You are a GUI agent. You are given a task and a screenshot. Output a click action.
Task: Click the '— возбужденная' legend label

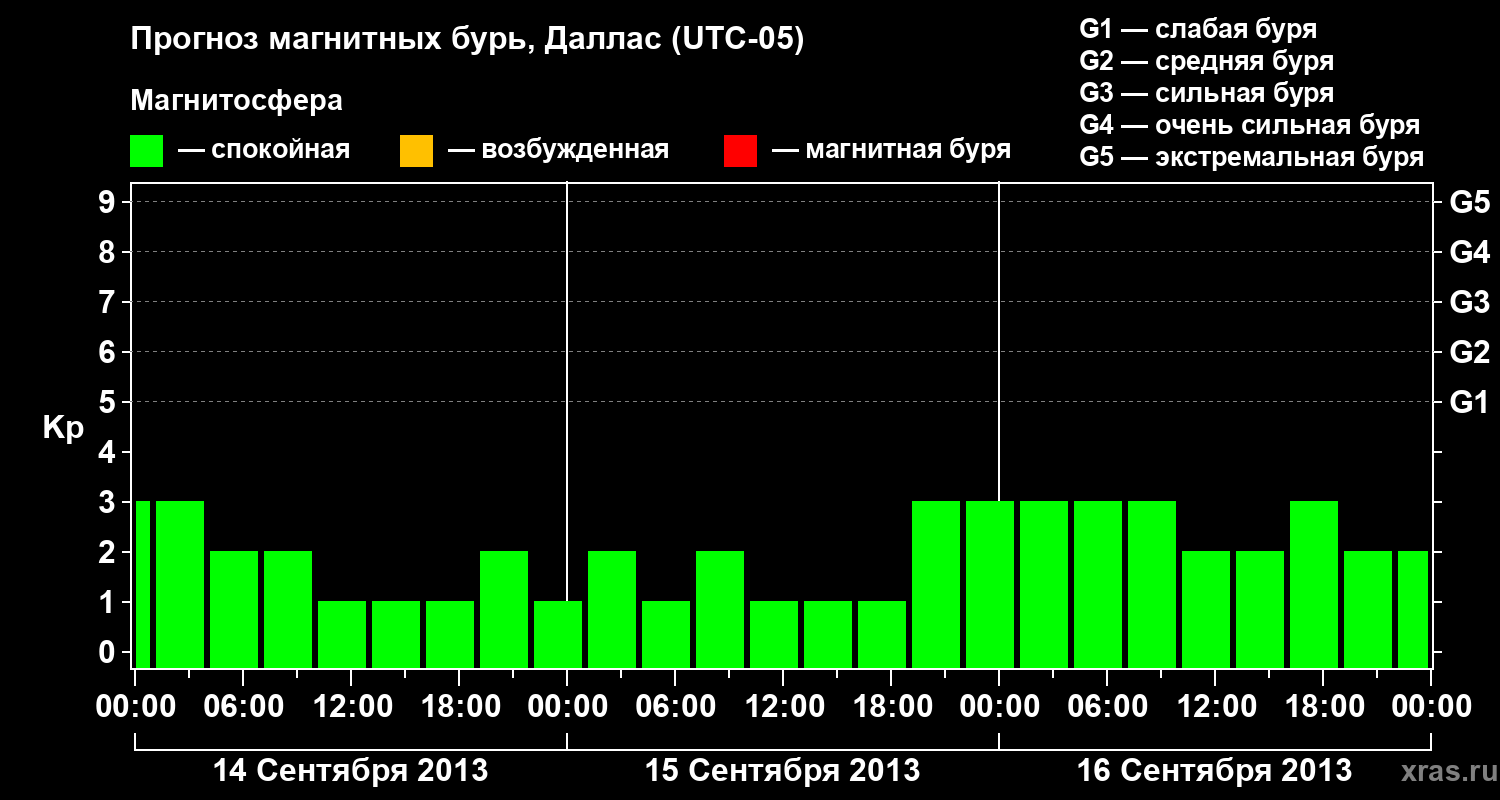tap(558, 150)
